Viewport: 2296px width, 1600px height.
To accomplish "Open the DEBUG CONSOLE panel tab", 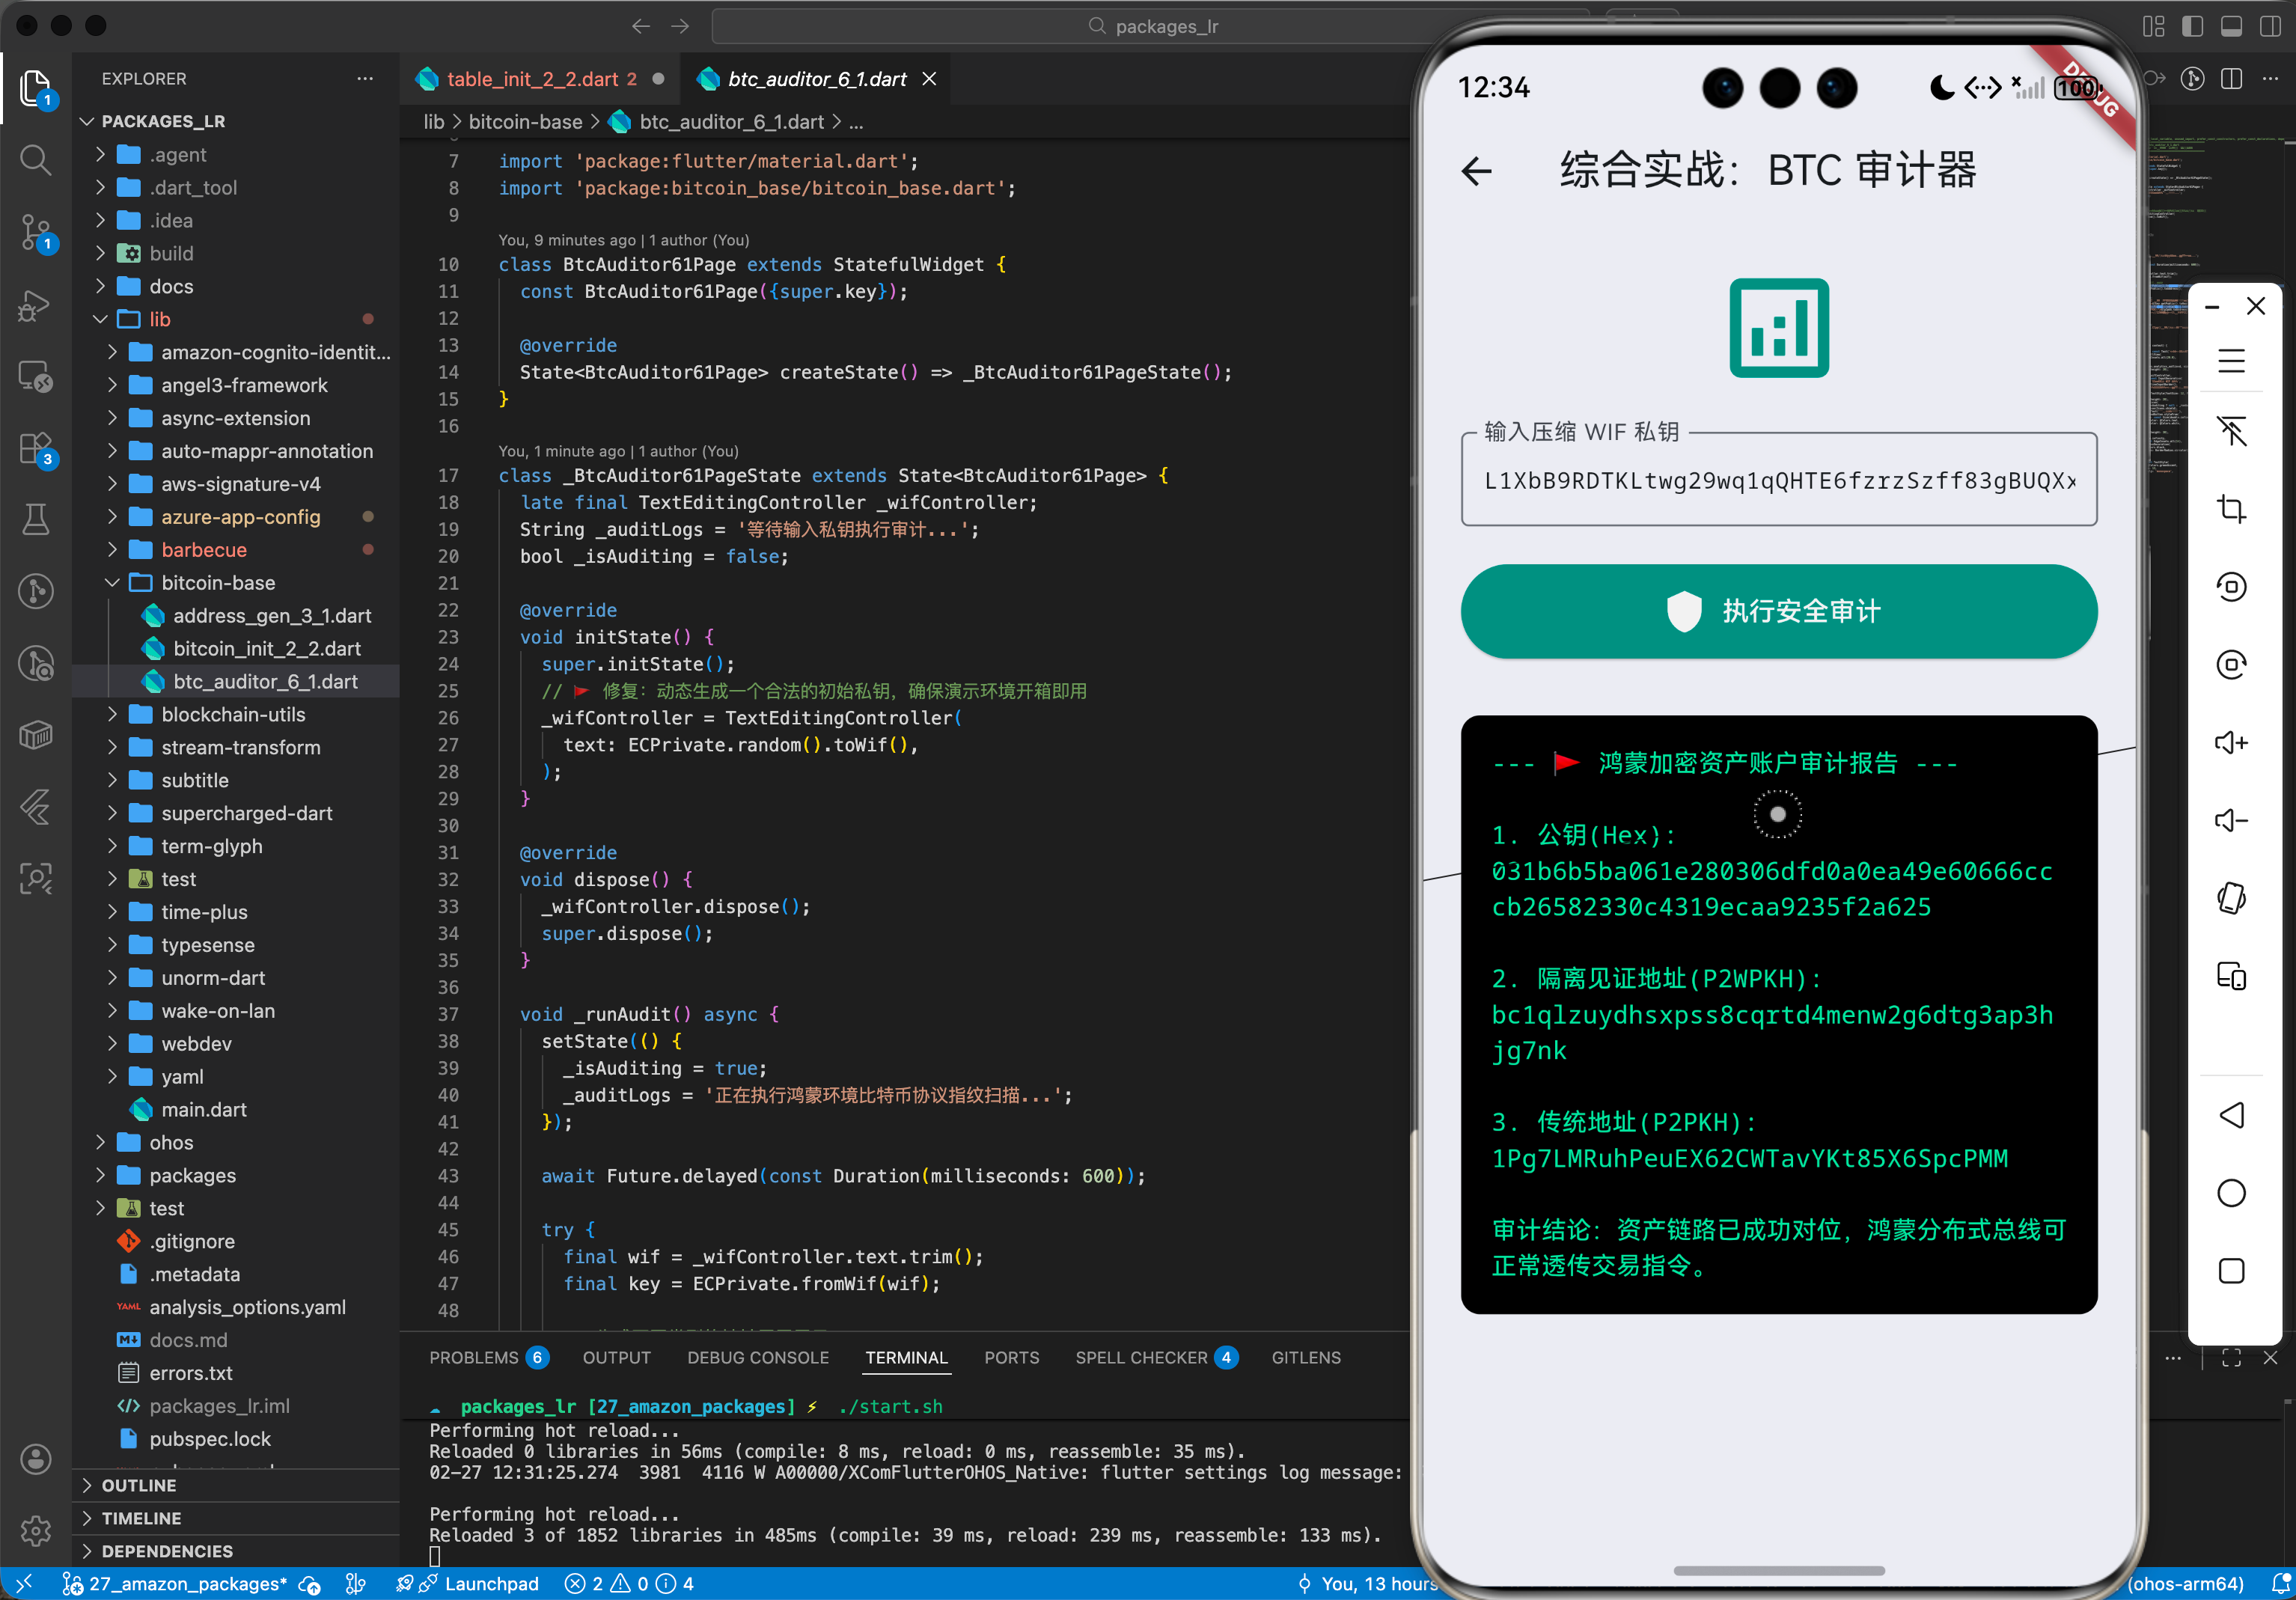I will click(x=757, y=1357).
